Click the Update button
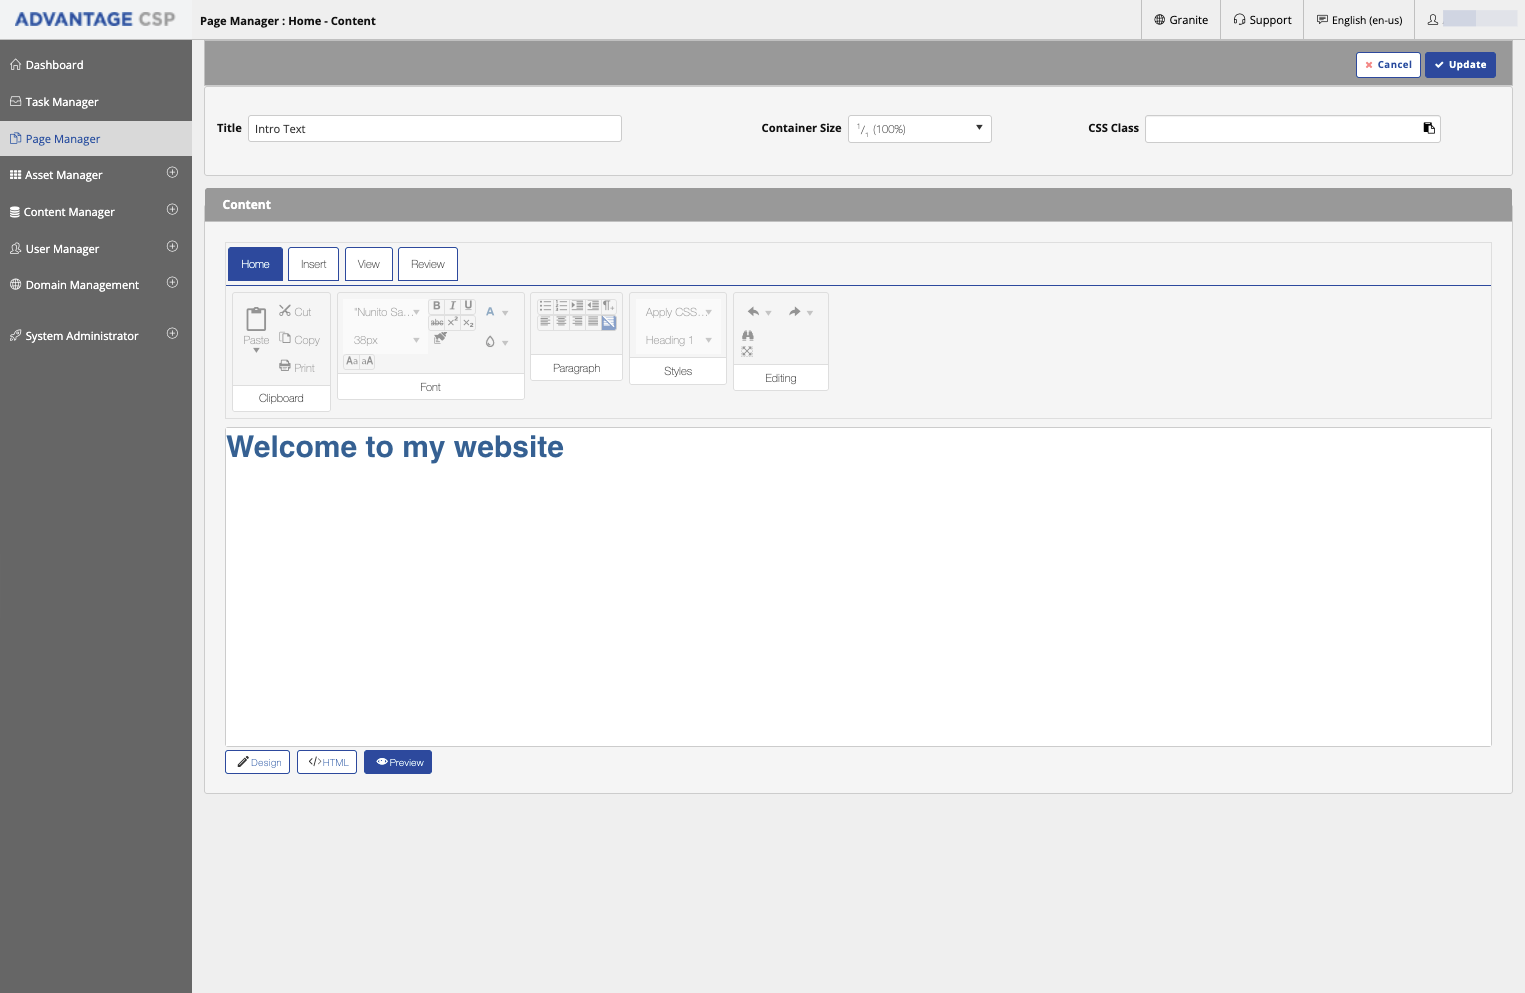 click(x=1460, y=65)
